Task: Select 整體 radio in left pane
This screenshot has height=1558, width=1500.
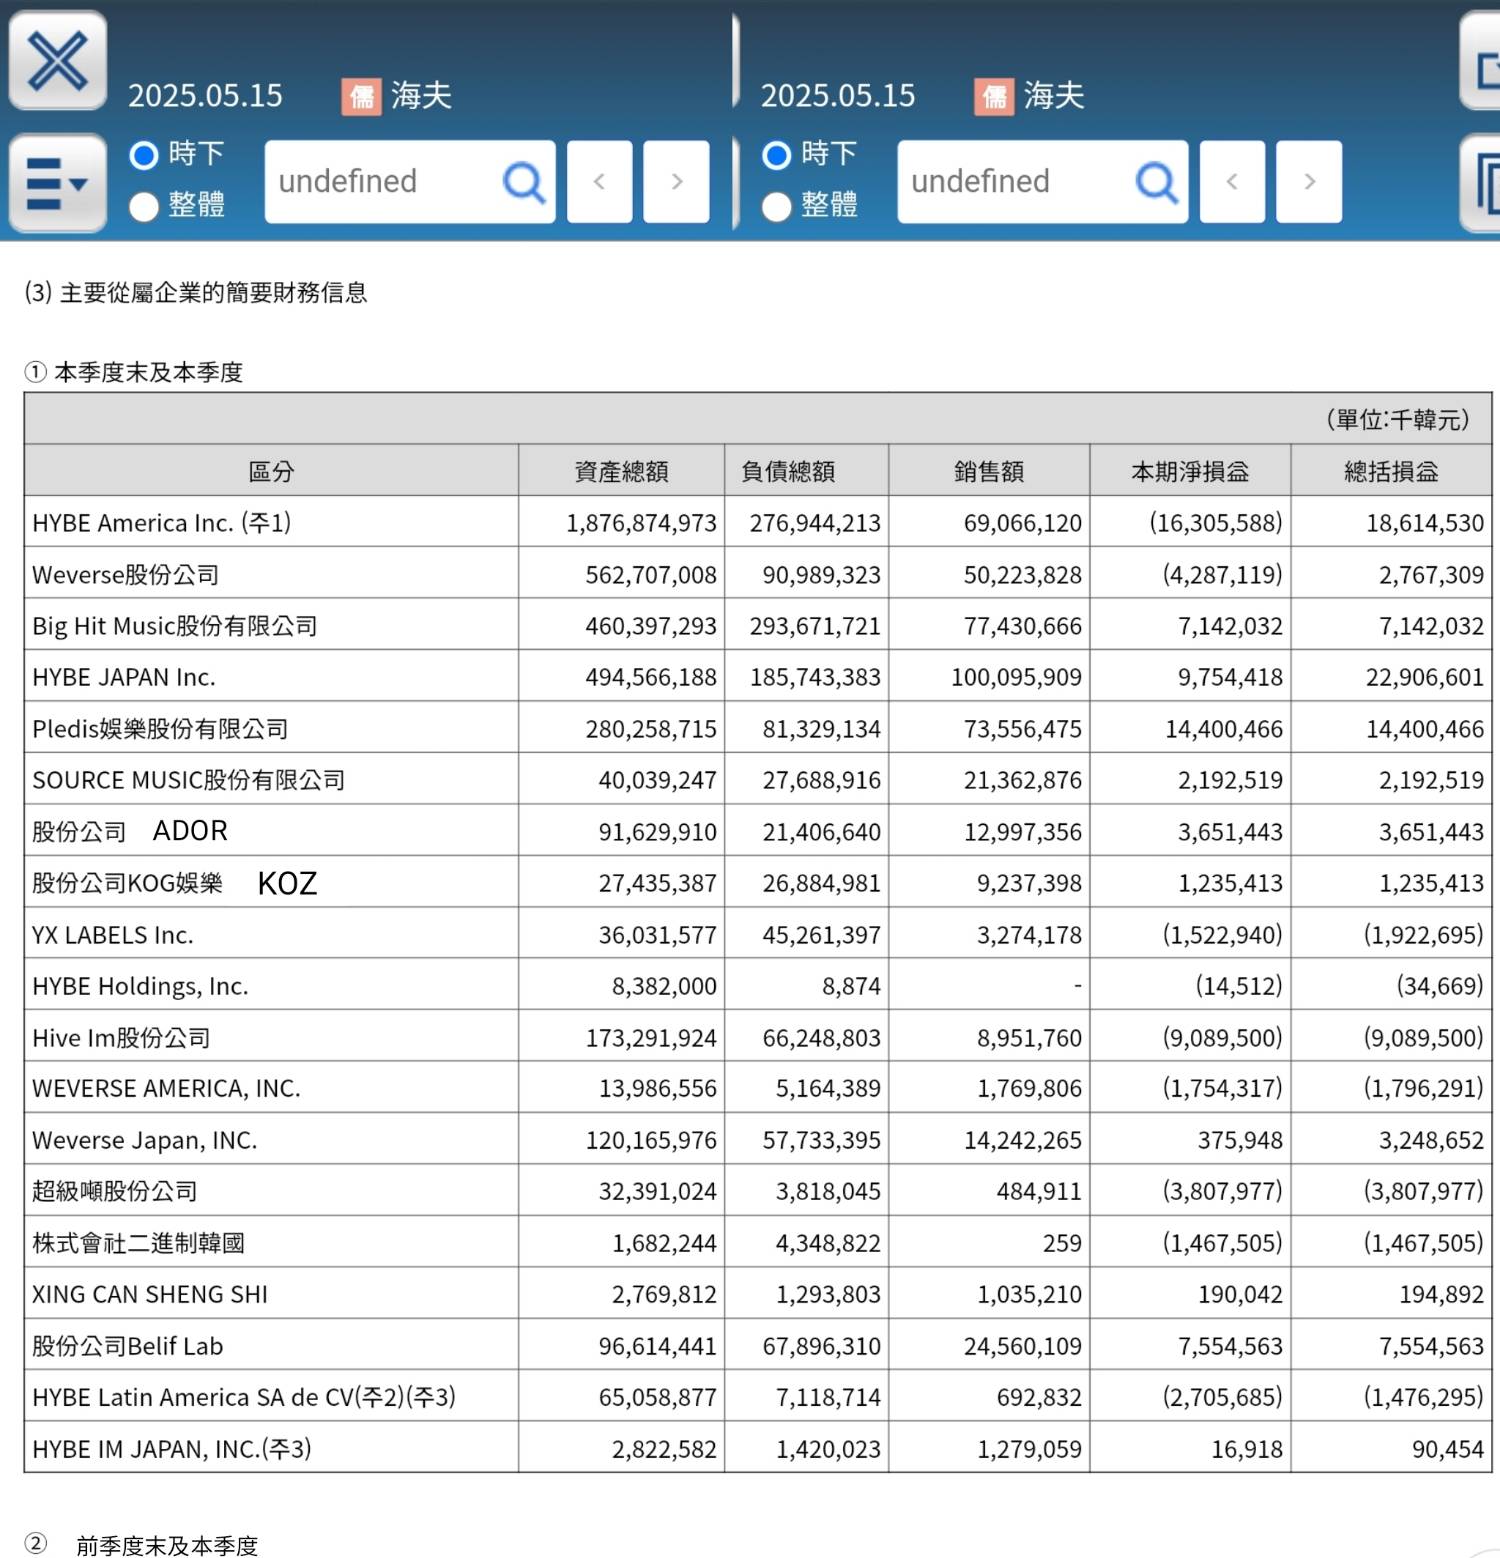Action: click(144, 206)
